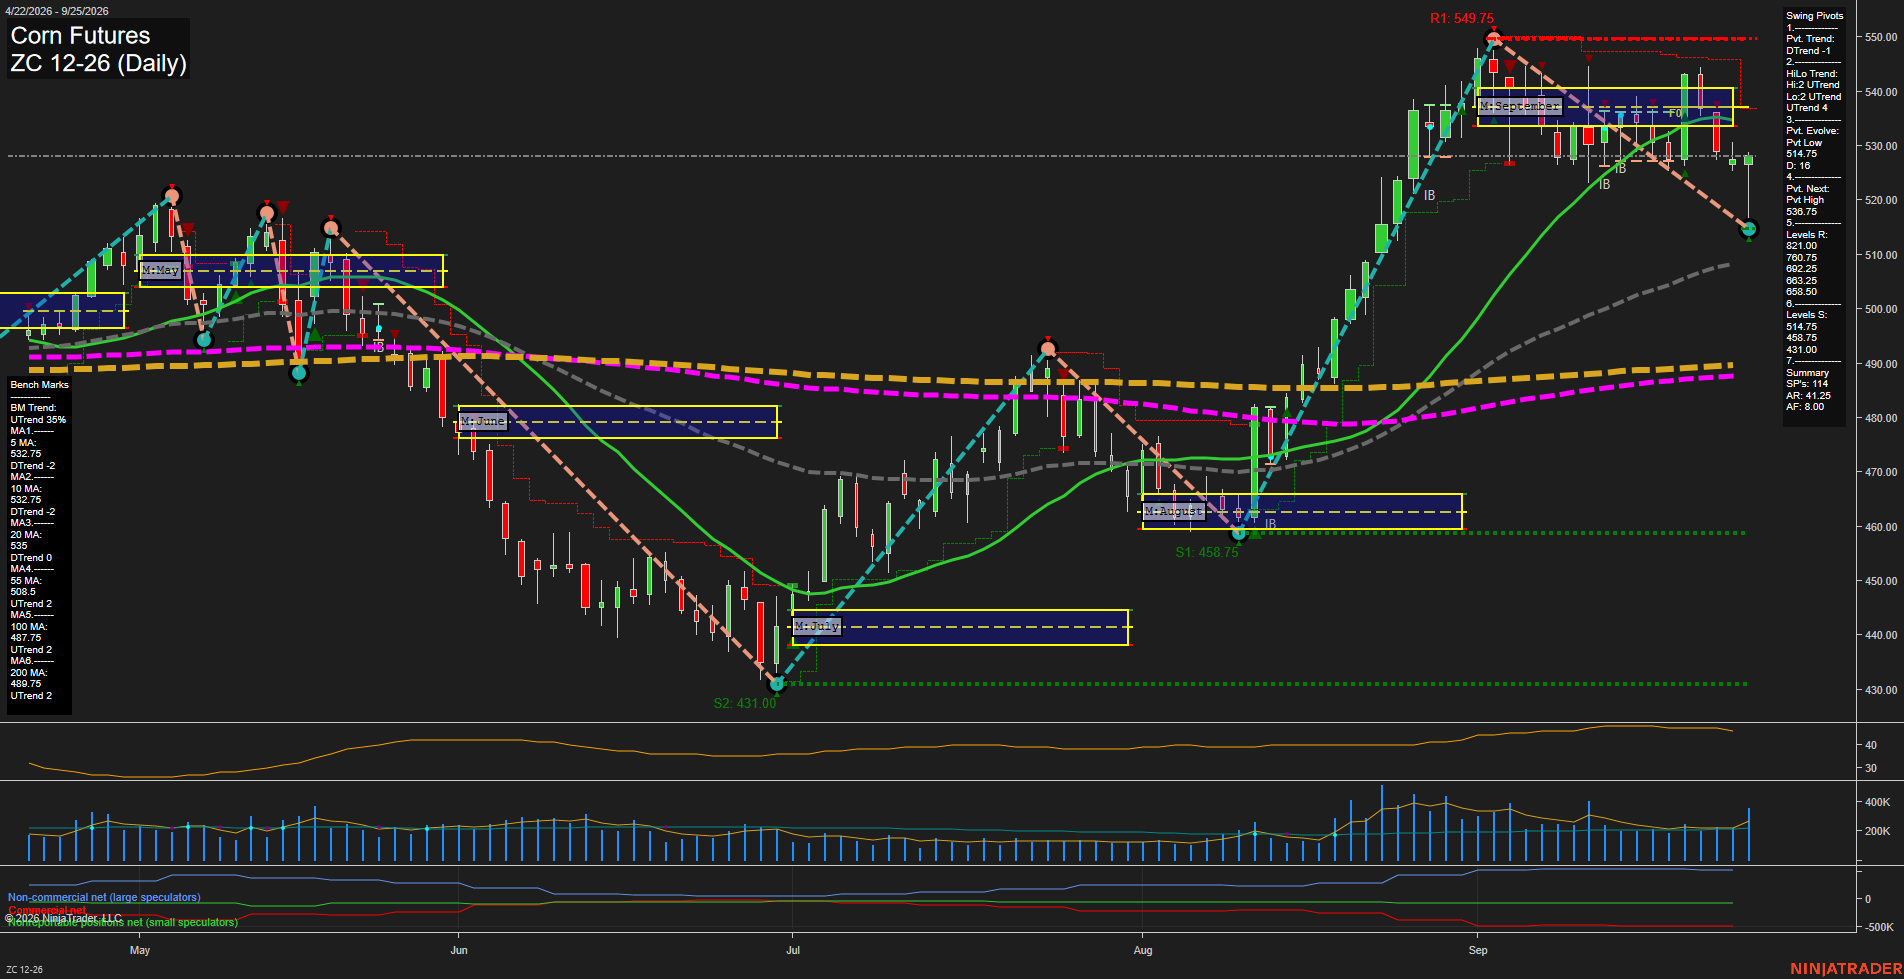Click the Levels R: heading
Screen dimensions: 1904x979
click(x=1806, y=235)
